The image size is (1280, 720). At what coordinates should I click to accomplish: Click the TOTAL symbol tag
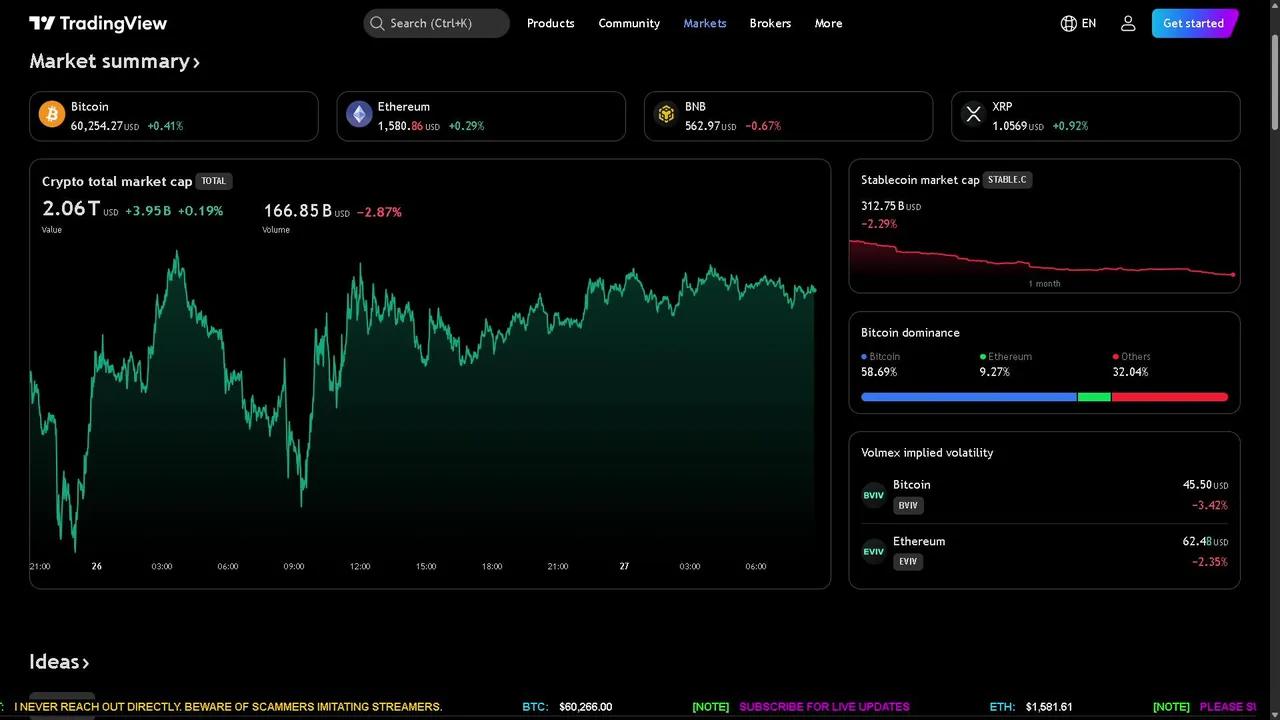click(214, 181)
